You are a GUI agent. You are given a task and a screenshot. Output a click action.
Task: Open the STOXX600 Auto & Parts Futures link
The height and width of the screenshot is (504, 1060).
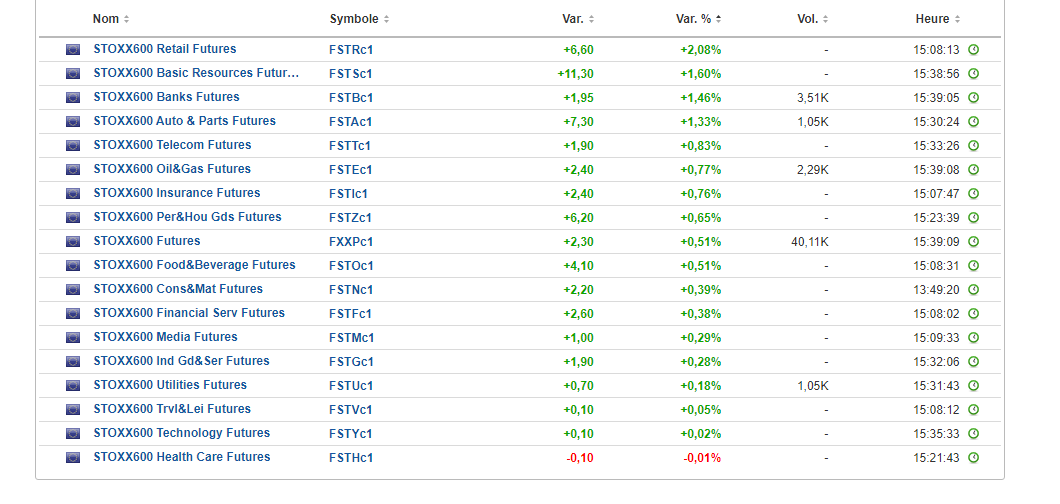(184, 121)
